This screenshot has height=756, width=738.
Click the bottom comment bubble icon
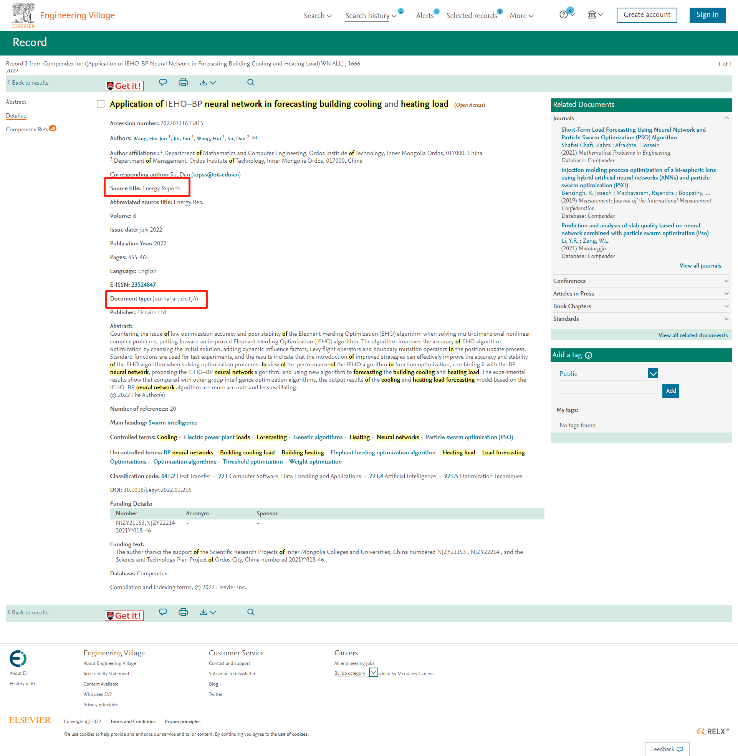[x=163, y=612]
